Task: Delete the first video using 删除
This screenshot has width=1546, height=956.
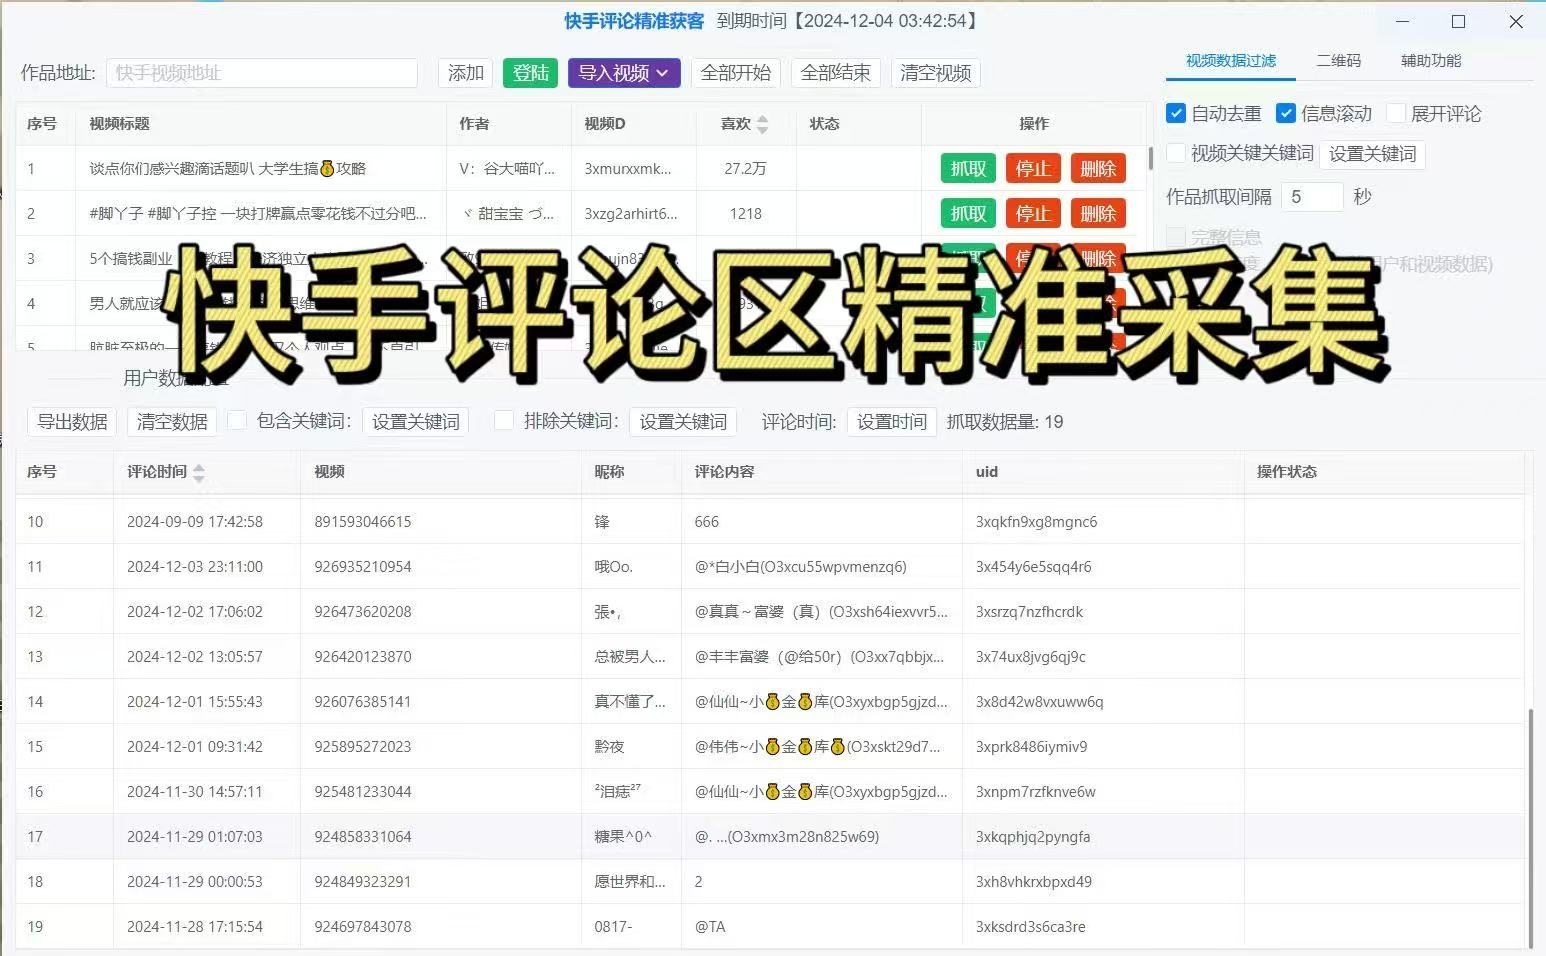Action: pyautogui.click(x=1097, y=169)
